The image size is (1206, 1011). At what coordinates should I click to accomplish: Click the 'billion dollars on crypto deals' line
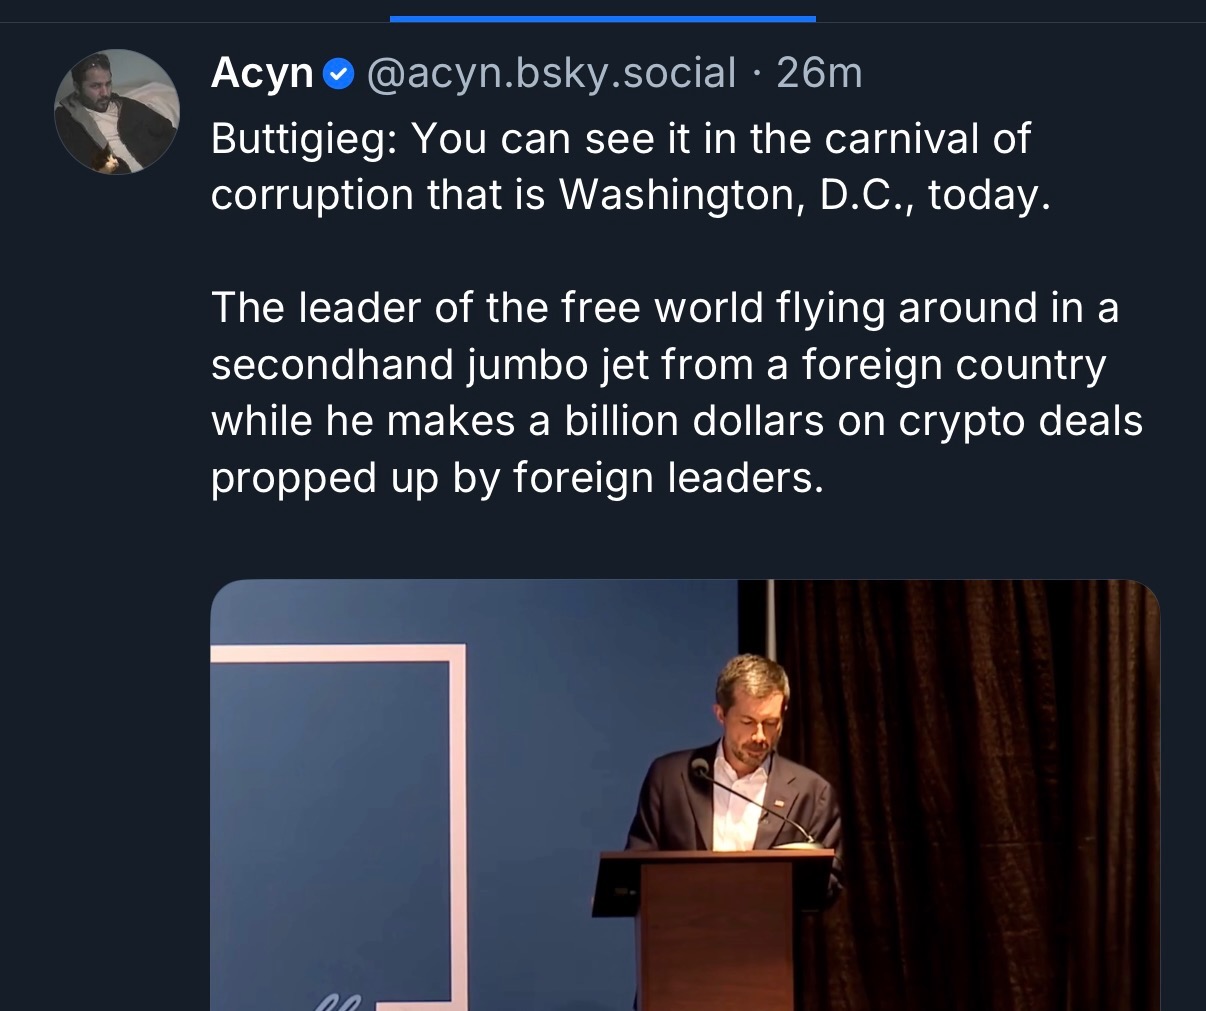tap(854, 421)
